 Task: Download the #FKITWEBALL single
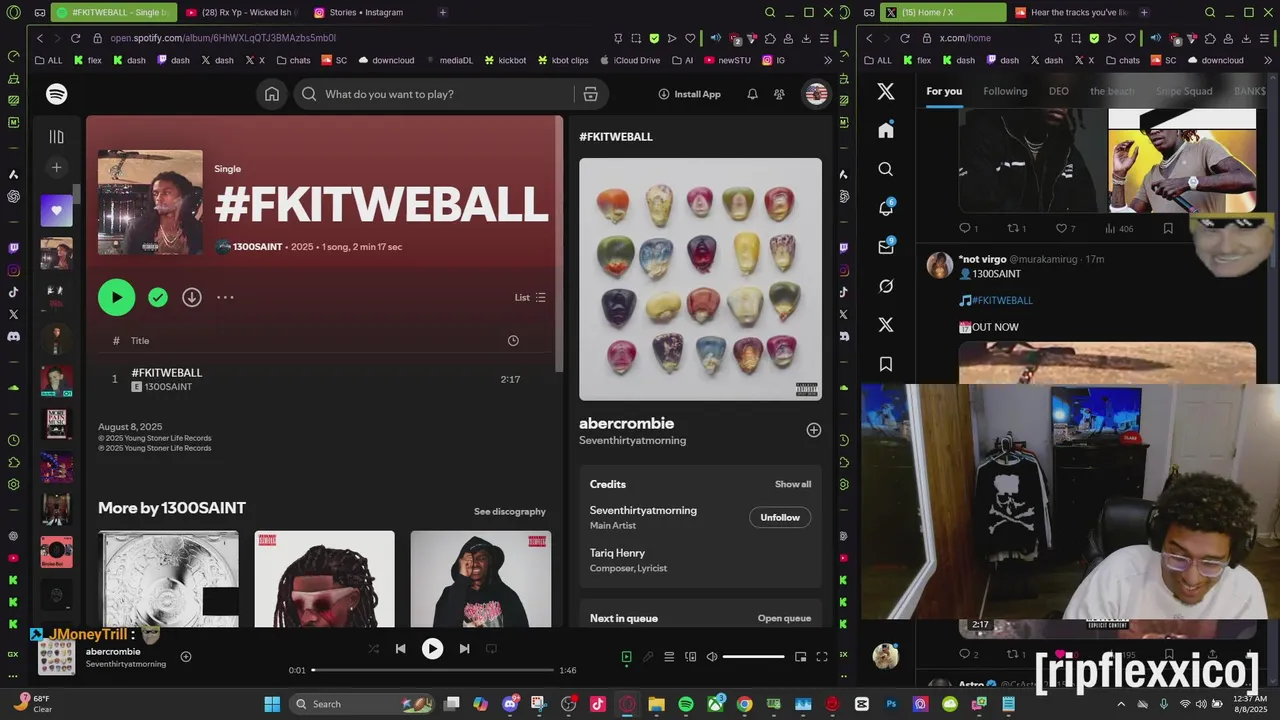click(x=192, y=297)
